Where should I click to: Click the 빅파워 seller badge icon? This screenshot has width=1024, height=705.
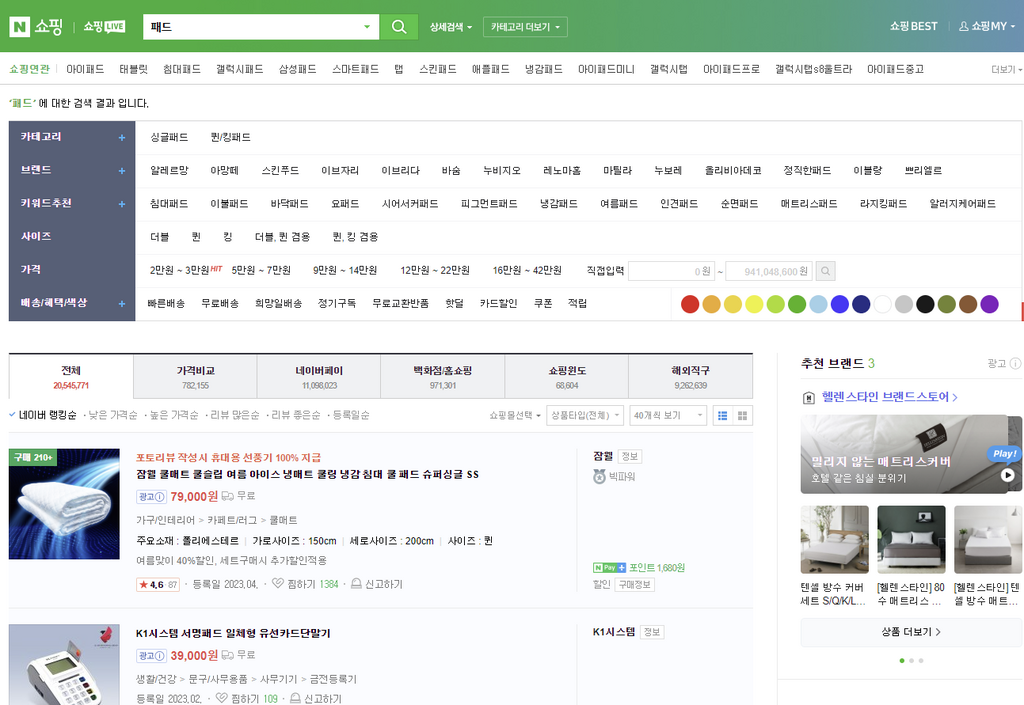(x=600, y=477)
